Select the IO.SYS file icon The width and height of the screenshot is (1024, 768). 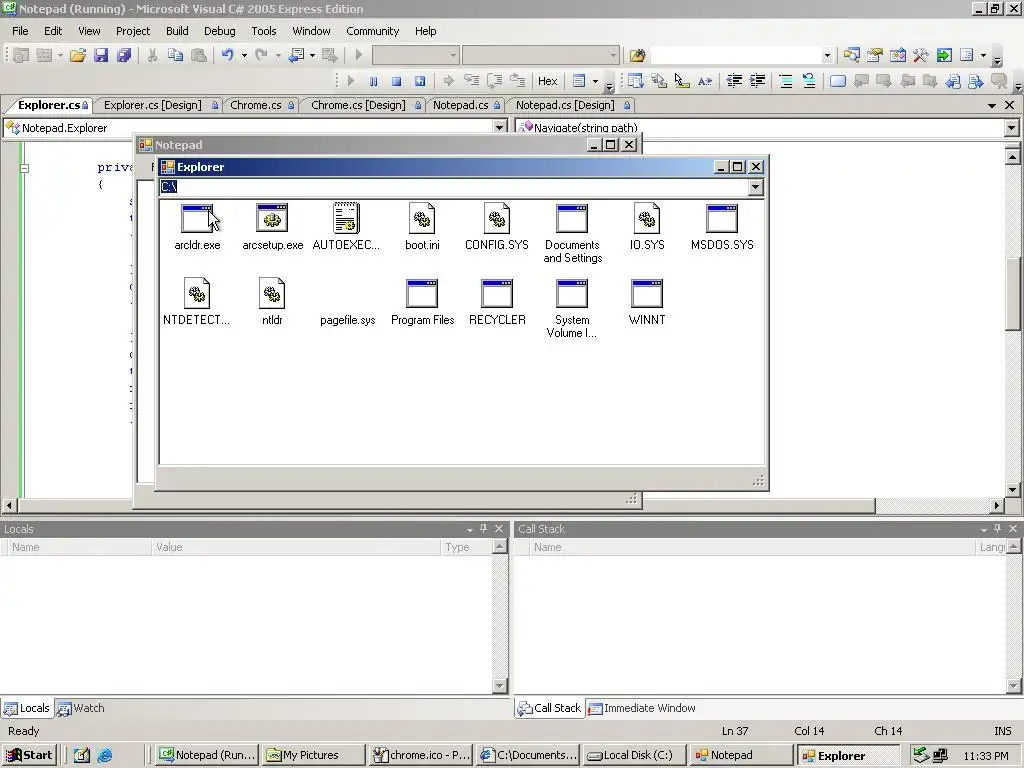click(647, 218)
